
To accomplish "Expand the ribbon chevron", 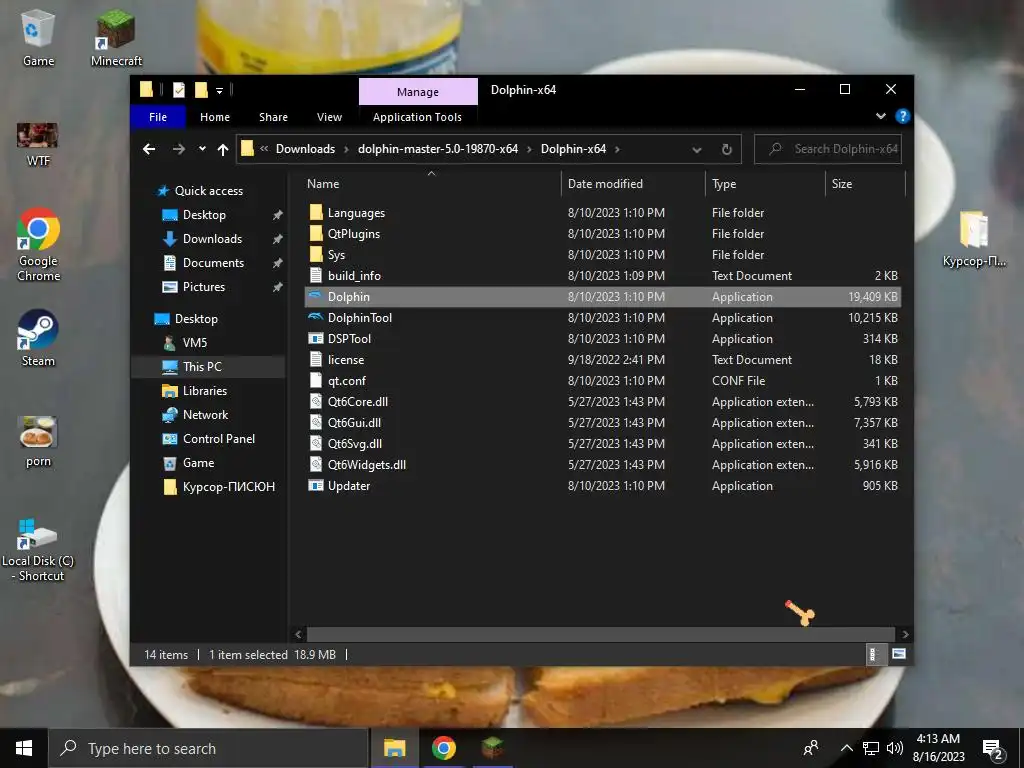I will (x=880, y=116).
